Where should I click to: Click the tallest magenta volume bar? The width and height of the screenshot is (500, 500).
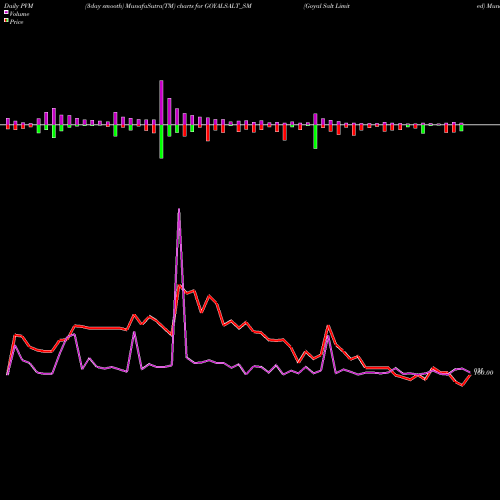(161, 103)
